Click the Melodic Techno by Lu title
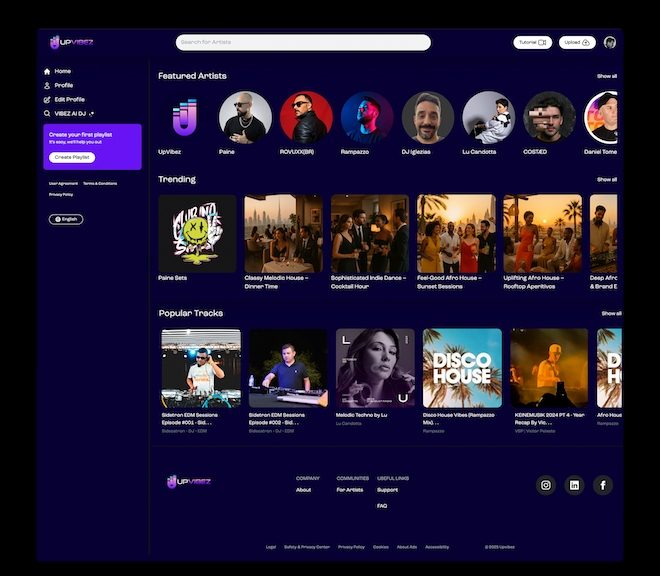660x576 pixels. pyautogui.click(x=362, y=415)
